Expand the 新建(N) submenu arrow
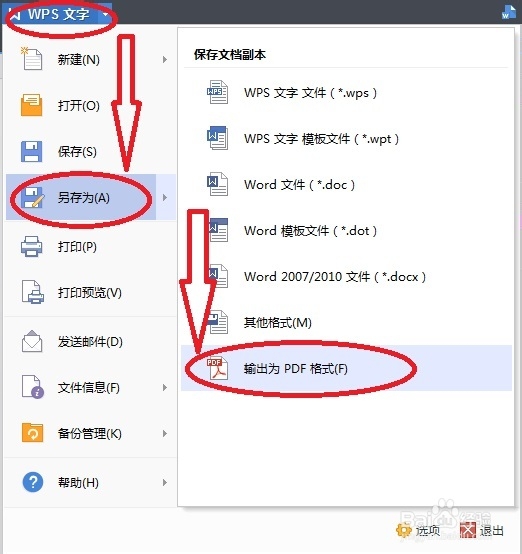 165,59
